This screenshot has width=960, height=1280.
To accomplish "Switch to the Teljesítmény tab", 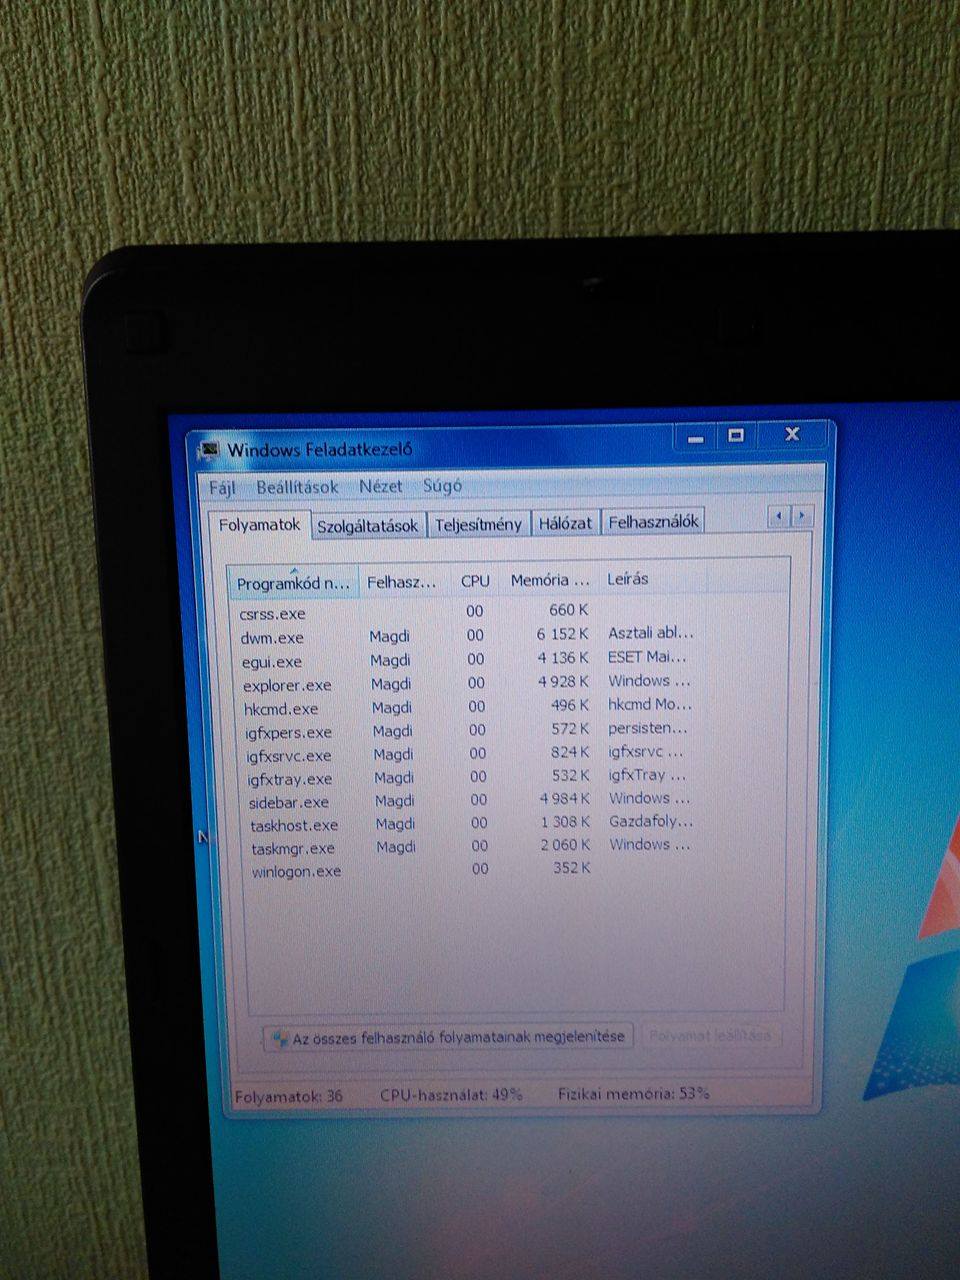I will [478, 524].
